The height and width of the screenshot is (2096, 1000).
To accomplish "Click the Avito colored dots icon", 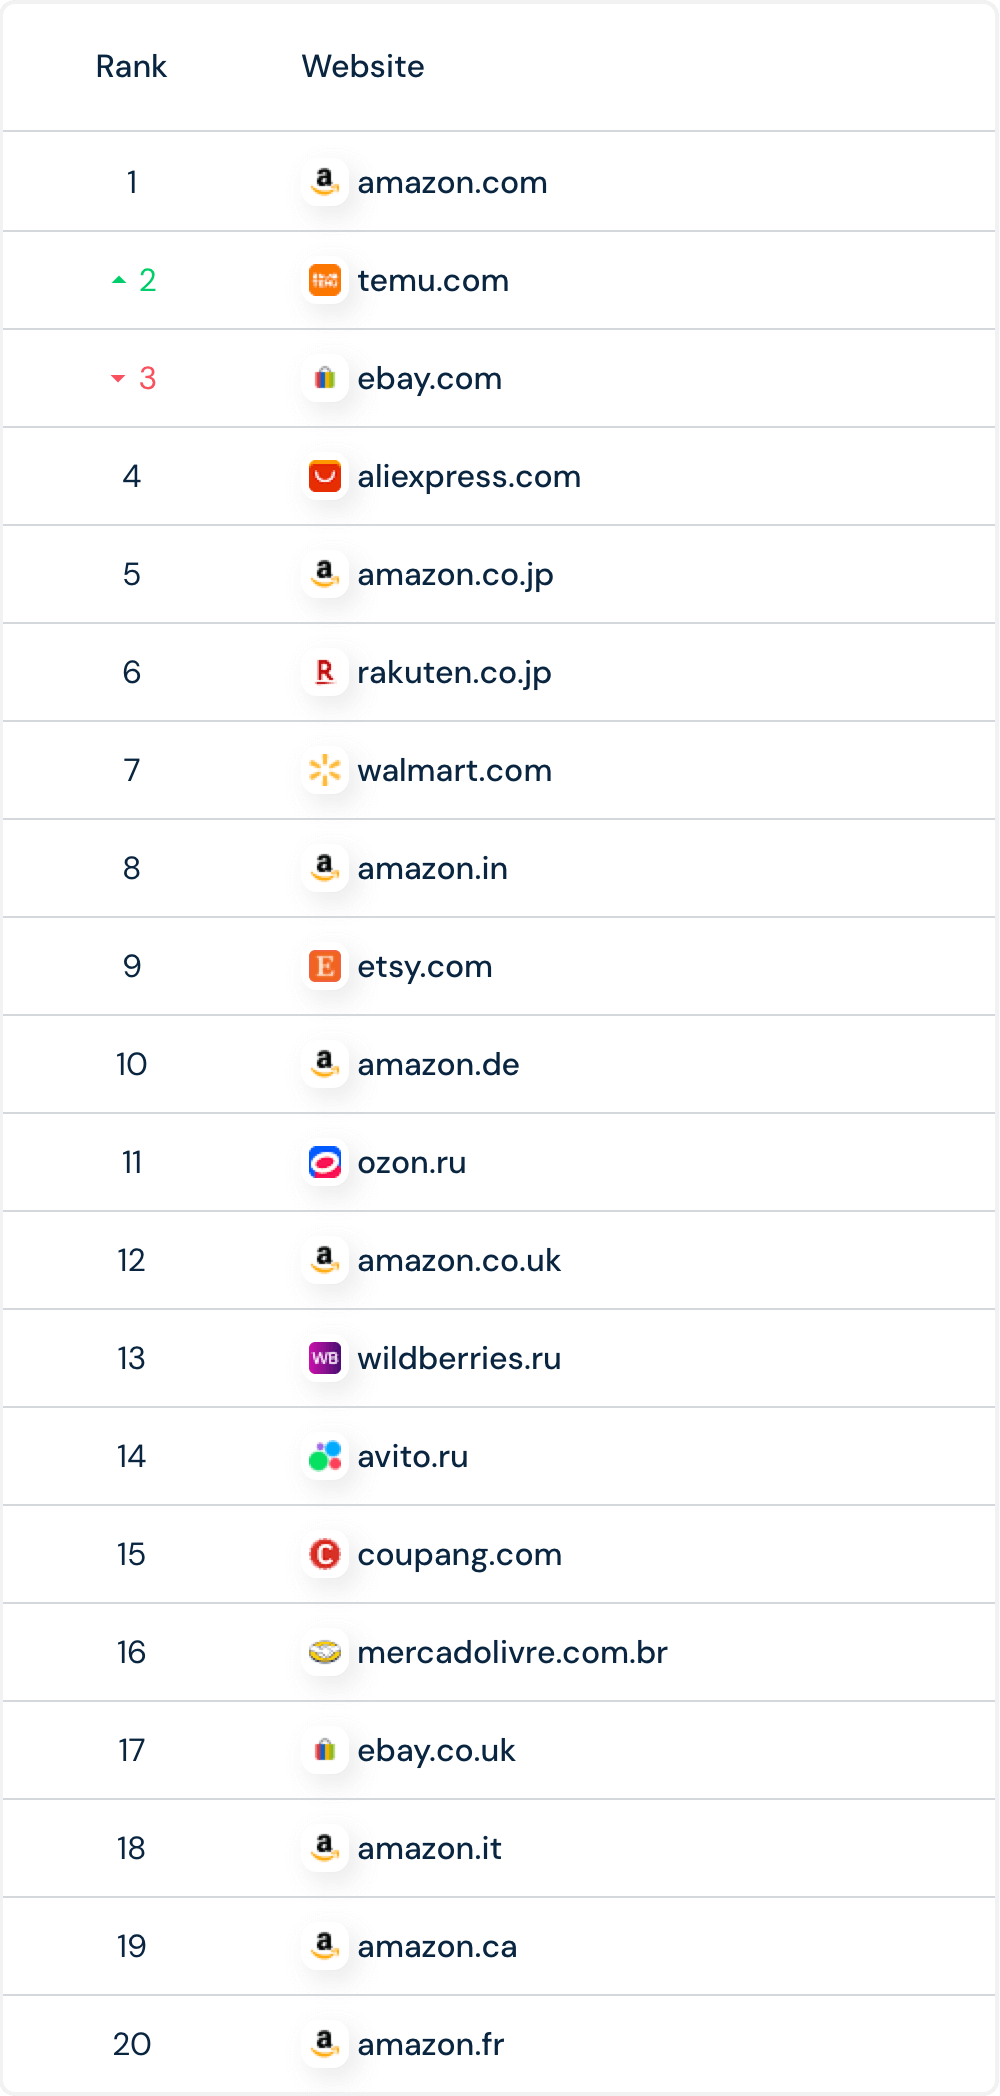I will [x=325, y=1456].
